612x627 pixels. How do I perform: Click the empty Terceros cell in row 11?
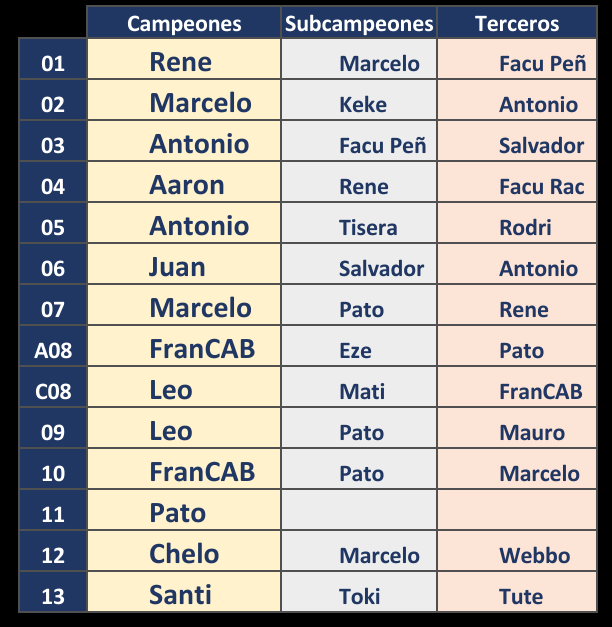[x=517, y=510]
